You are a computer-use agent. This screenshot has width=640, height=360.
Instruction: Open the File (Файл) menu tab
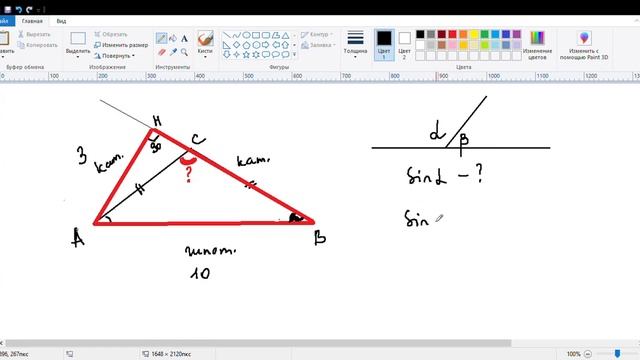coord(6,21)
